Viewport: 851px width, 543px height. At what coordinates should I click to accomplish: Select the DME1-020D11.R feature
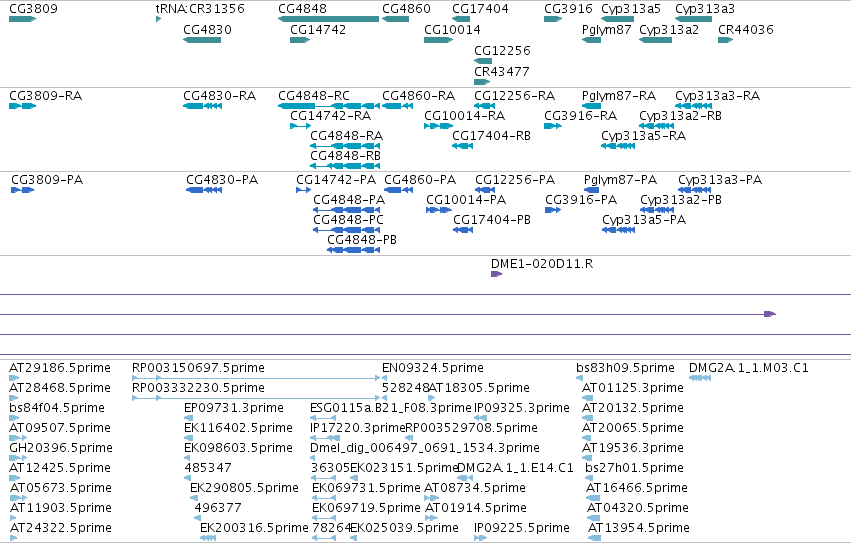point(496,274)
